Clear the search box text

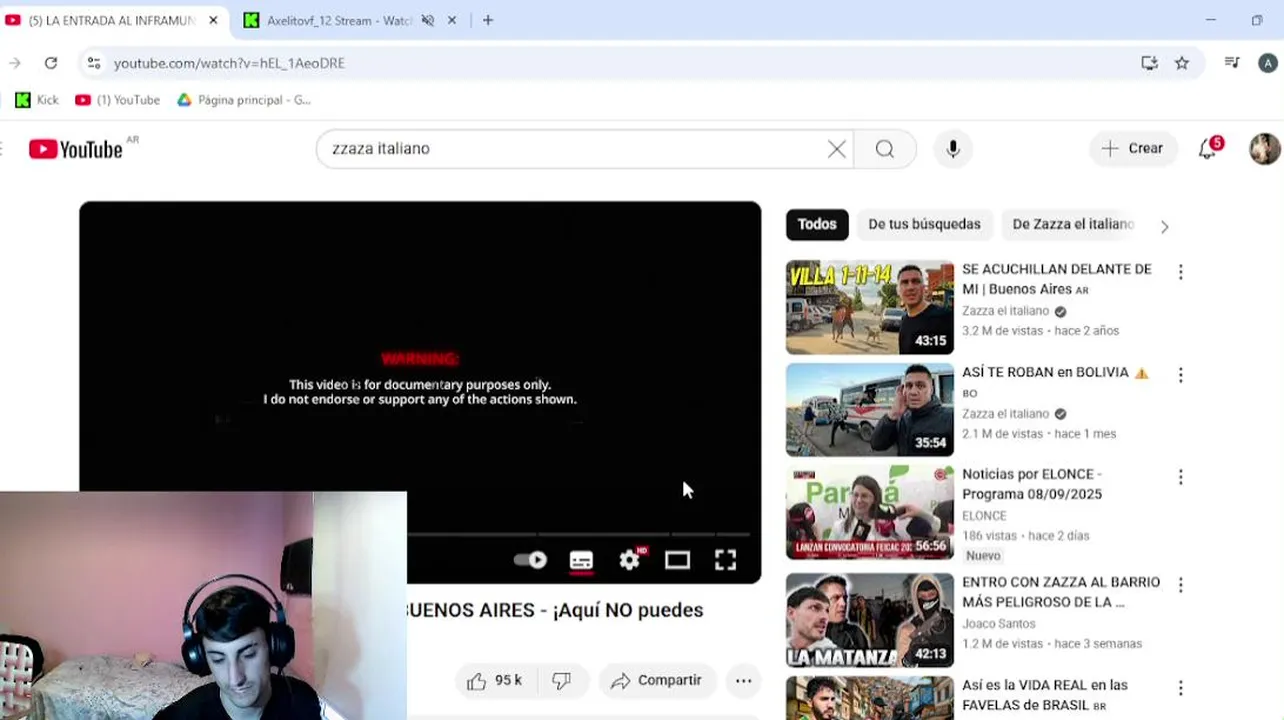pos(837,149)
